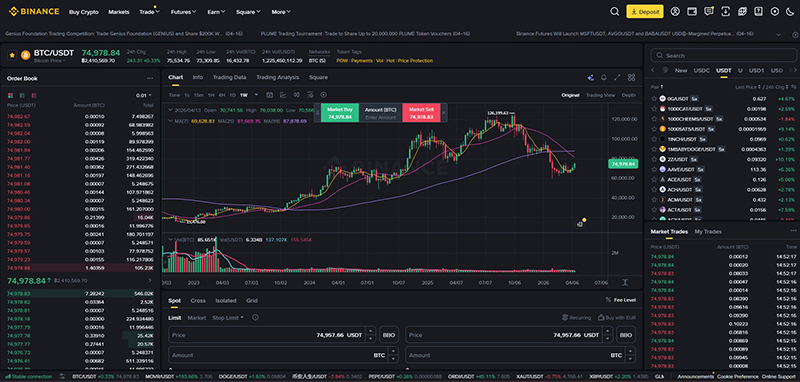Open the user profile icon
800x382 pixels.
click(x=676, y=11)
